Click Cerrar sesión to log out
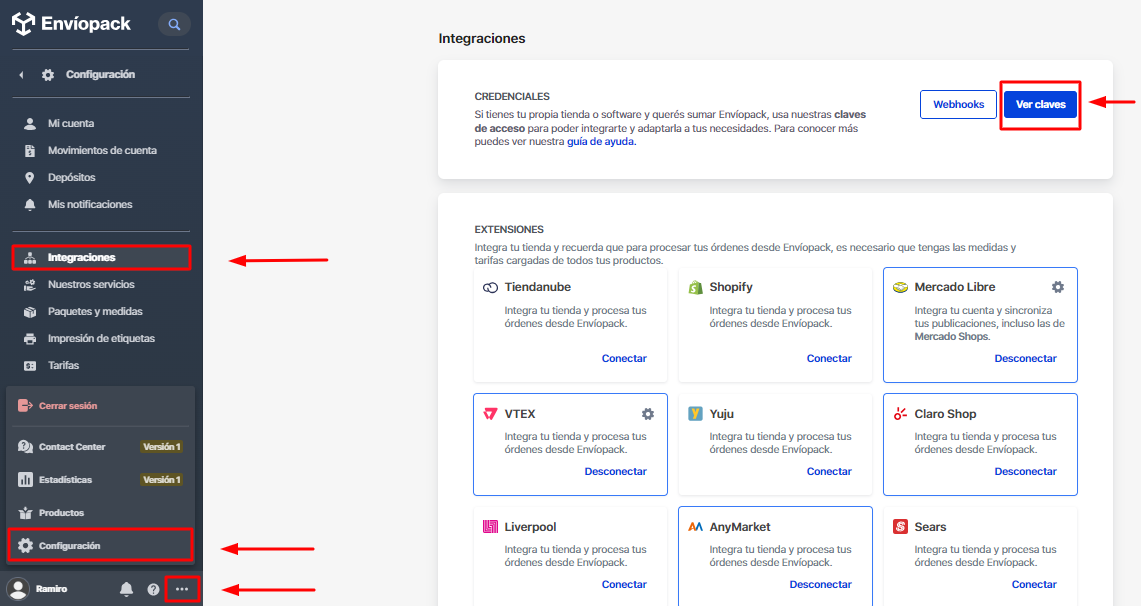The width and height of the screenshot is (1141, 606). point(68,406)
